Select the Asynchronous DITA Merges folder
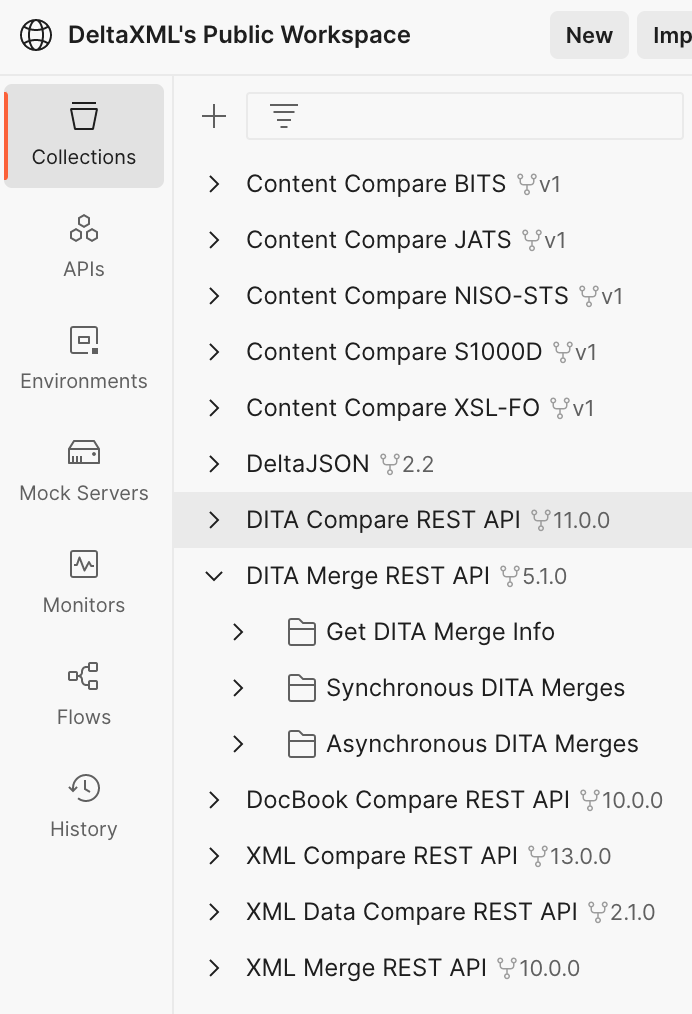This screenshot has width=692, height=1014. coord(481,744)
